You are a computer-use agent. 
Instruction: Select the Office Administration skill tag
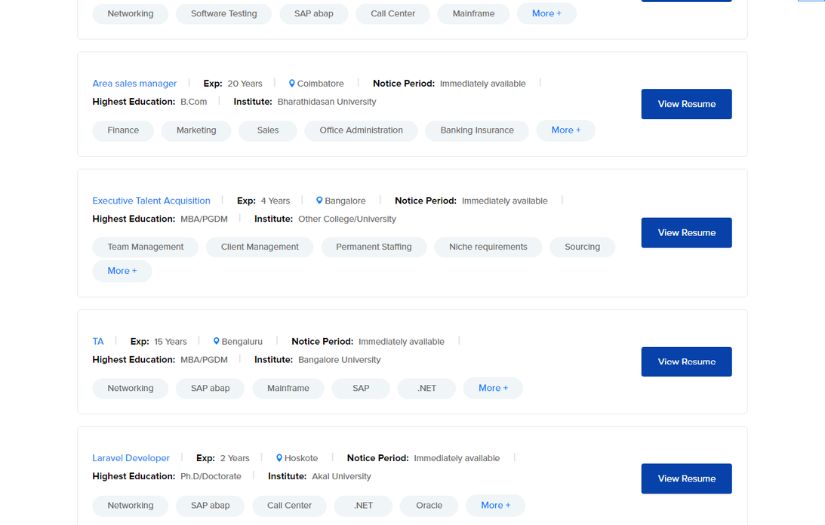[x=361, y=130]
